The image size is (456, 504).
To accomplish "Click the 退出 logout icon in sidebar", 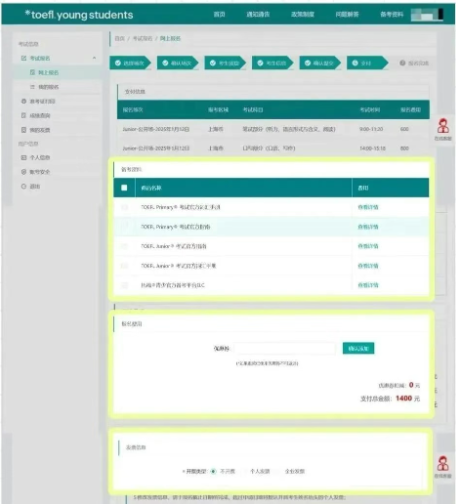I will click(x=24, y=186).
